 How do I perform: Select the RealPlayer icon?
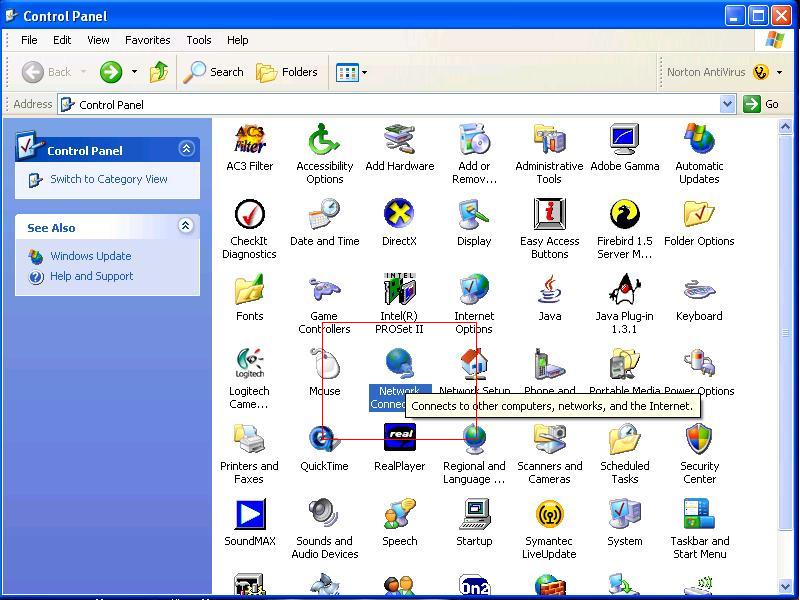tap(399, 439)
